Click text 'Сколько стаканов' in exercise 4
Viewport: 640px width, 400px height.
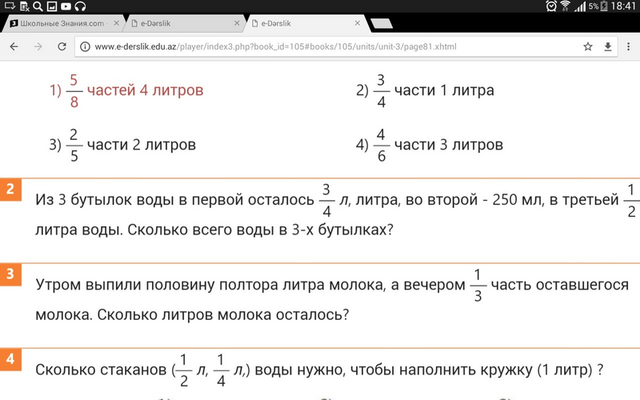(x=101, y=370)
